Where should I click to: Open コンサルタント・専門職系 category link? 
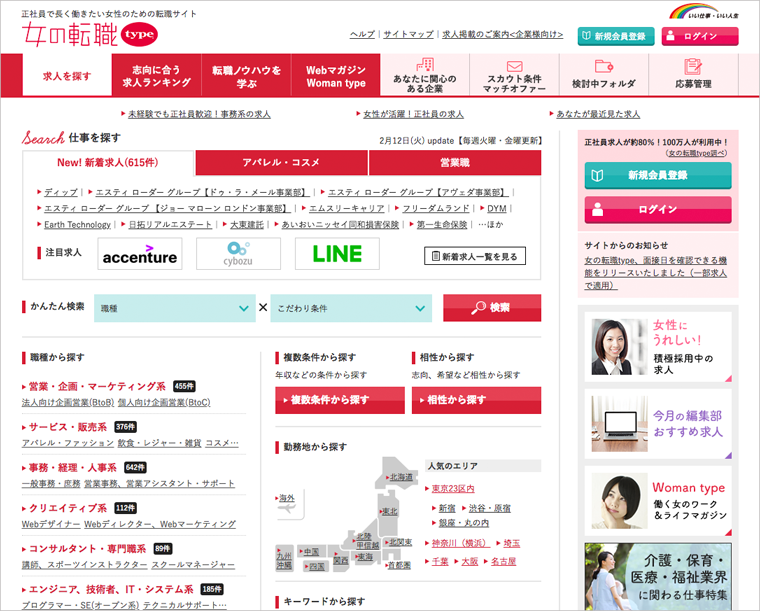tap(87, 548)
